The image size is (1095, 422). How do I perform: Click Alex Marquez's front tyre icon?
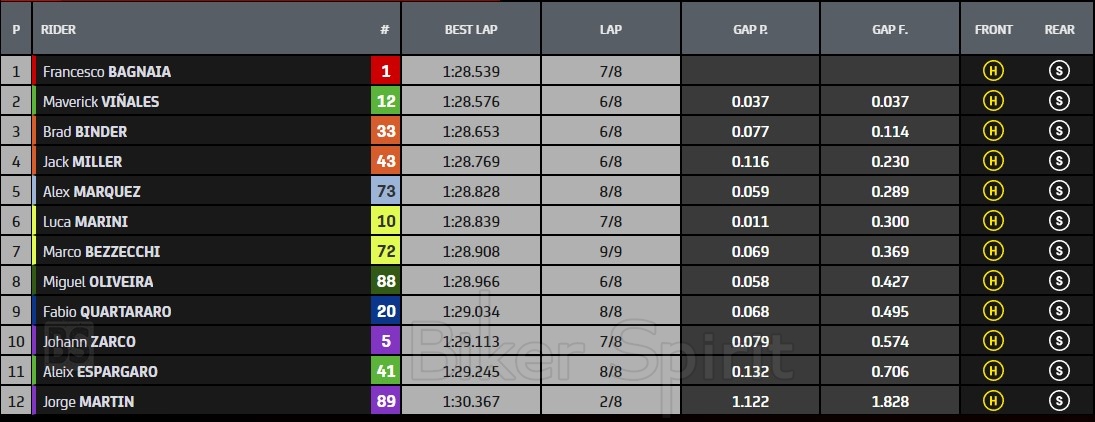pos(994,191)
